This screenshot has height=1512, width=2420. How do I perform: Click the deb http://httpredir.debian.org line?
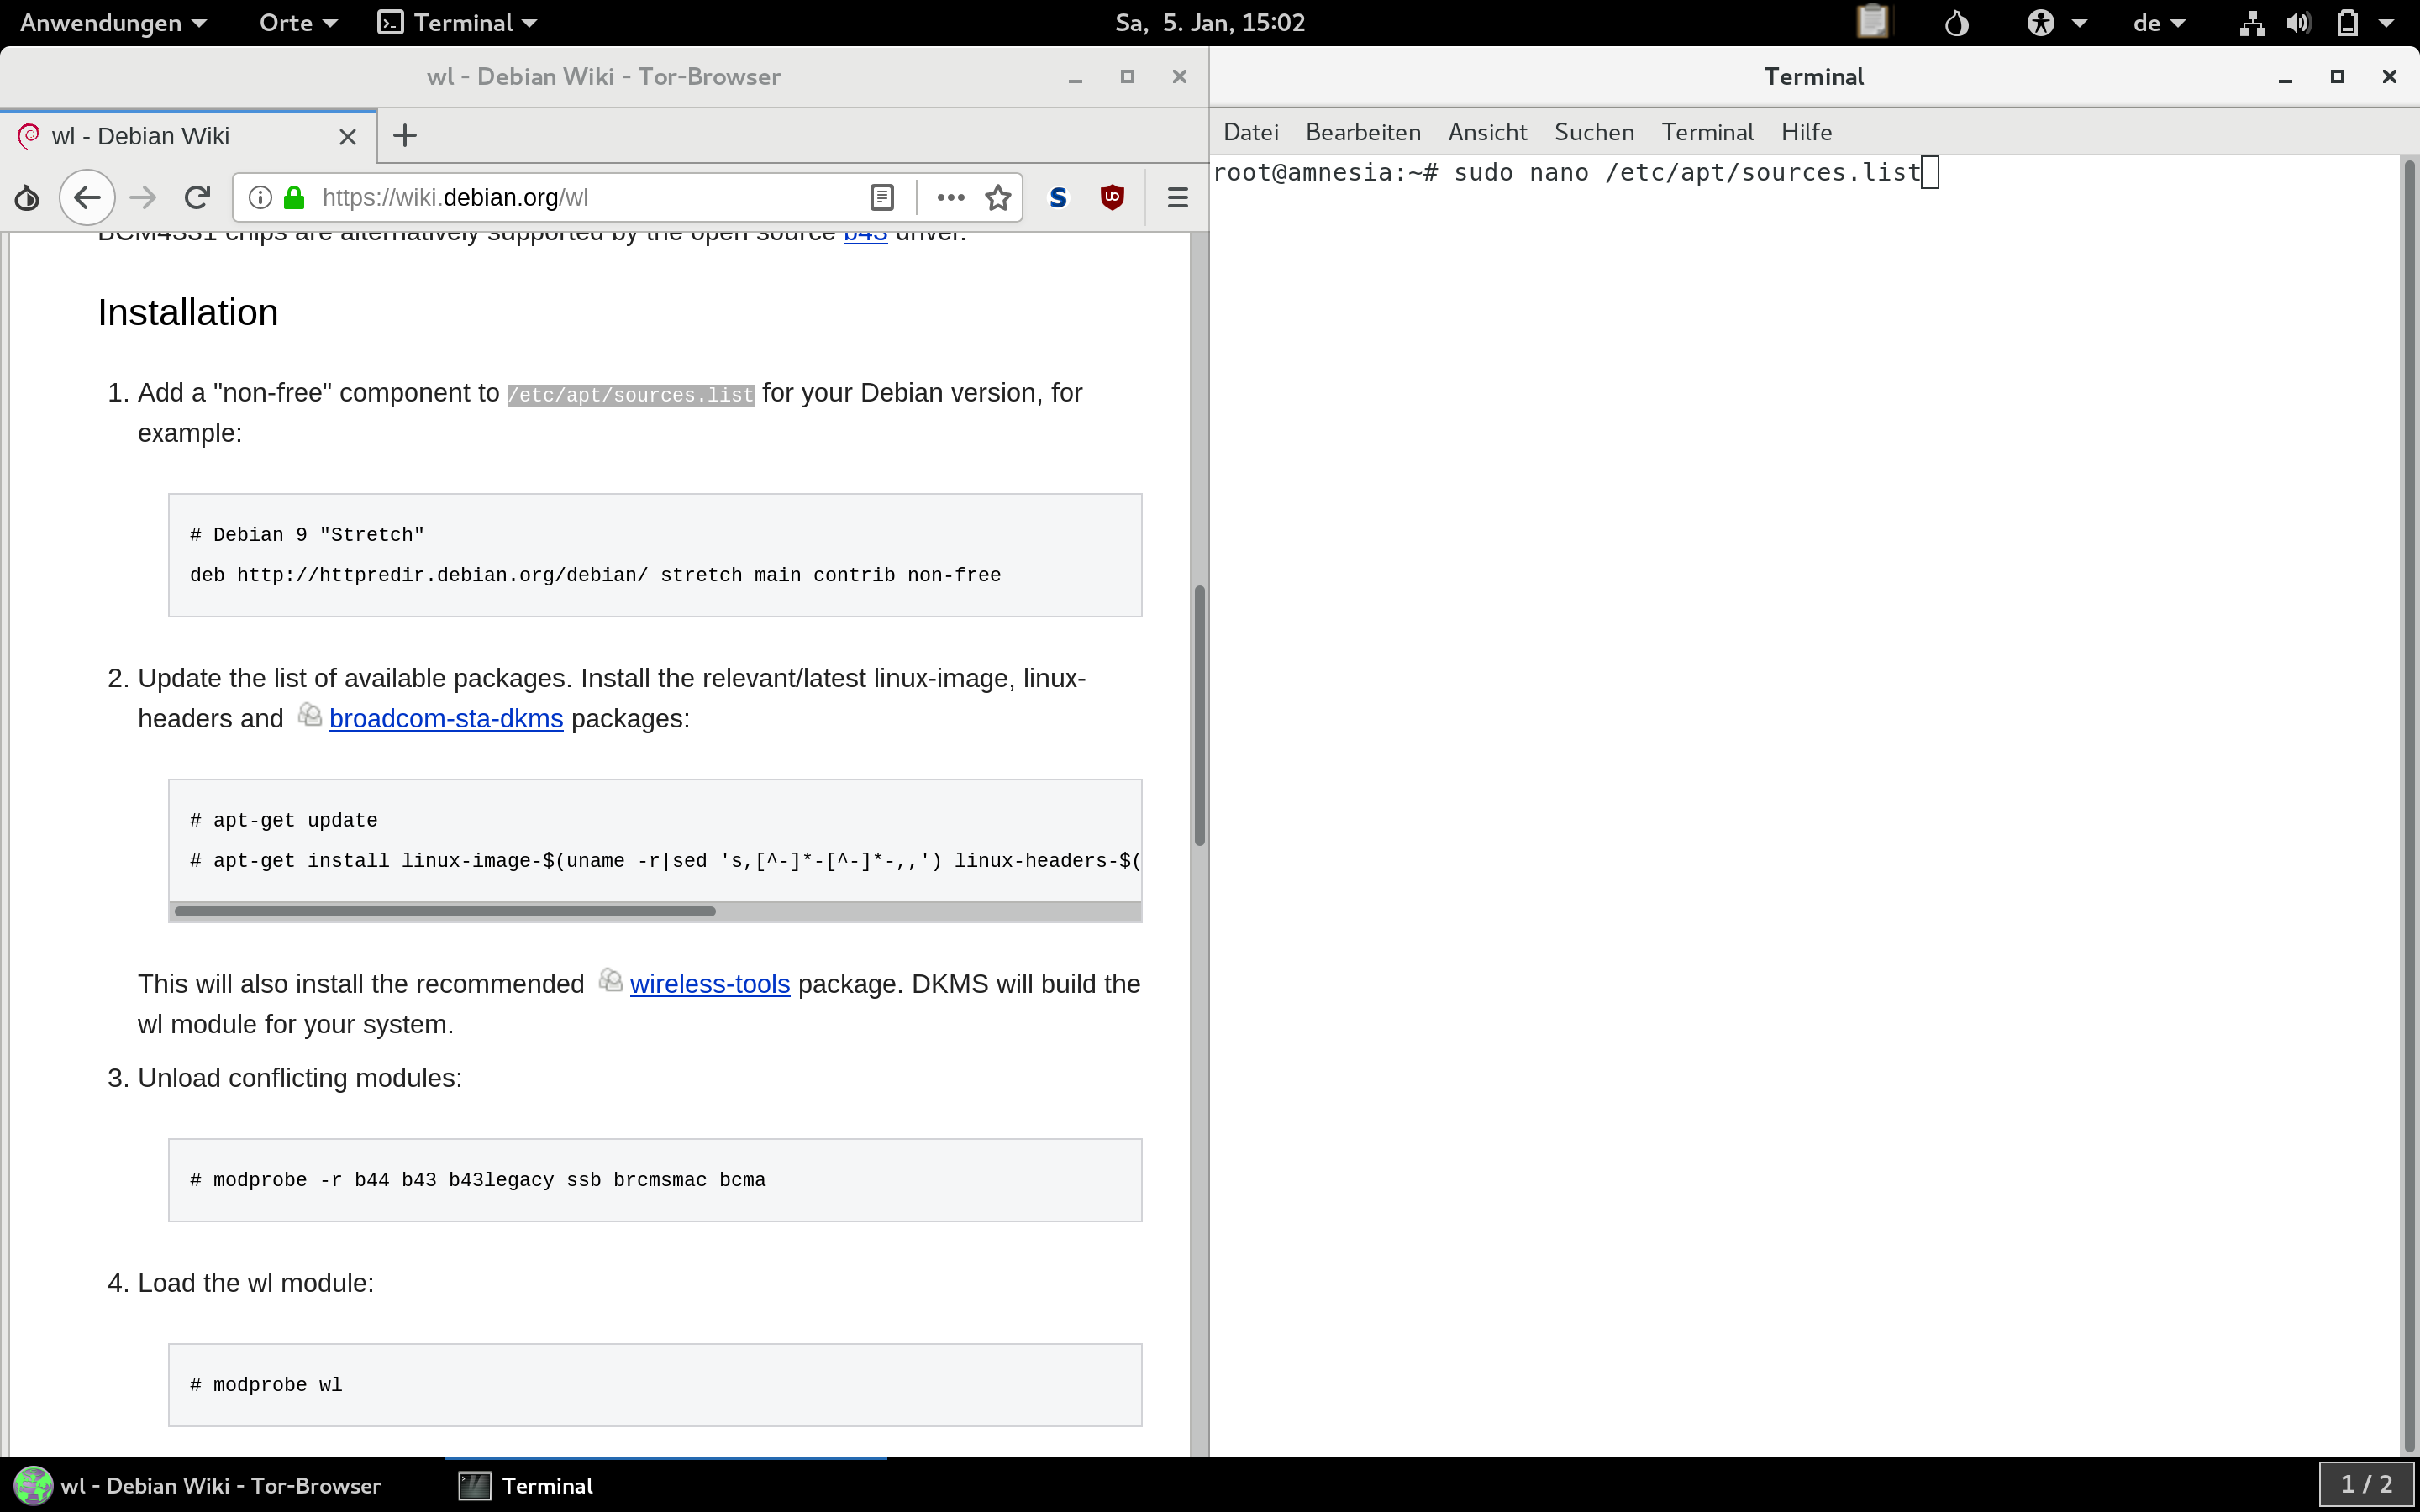tap(595, 575)
